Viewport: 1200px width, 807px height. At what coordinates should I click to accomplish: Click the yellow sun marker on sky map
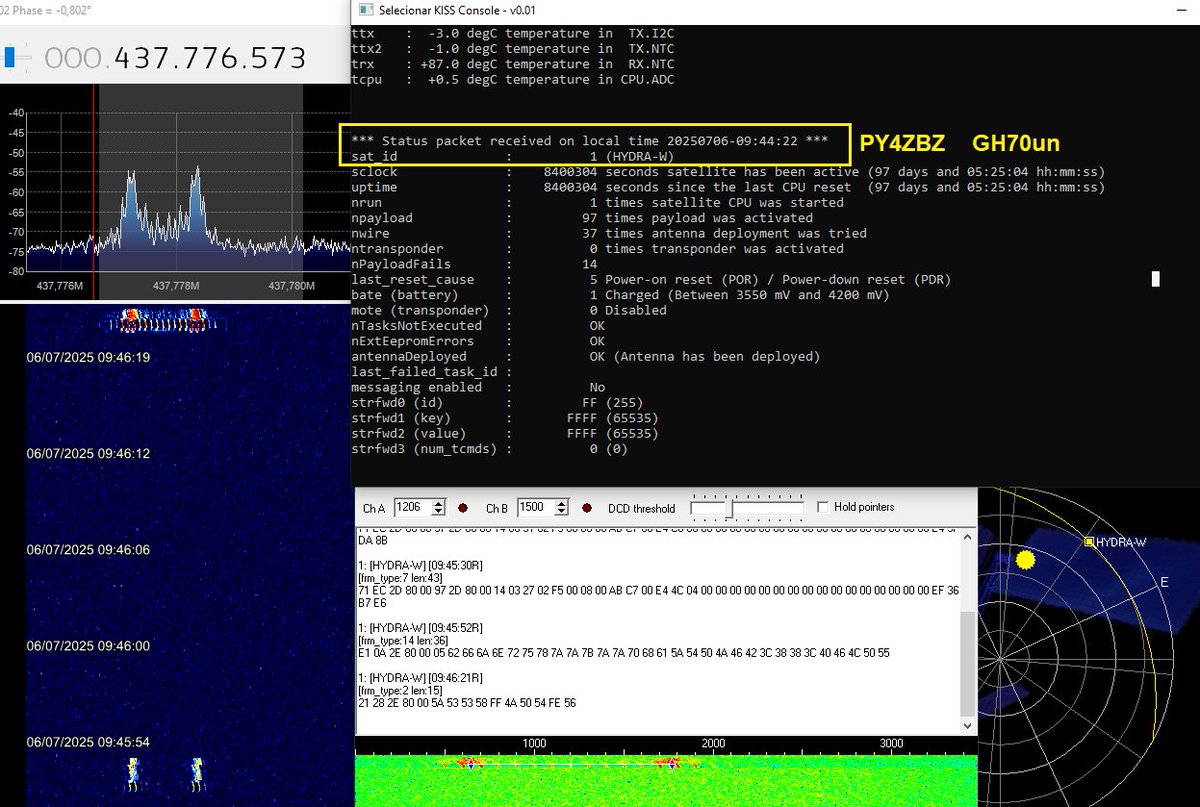[1025, 560]
